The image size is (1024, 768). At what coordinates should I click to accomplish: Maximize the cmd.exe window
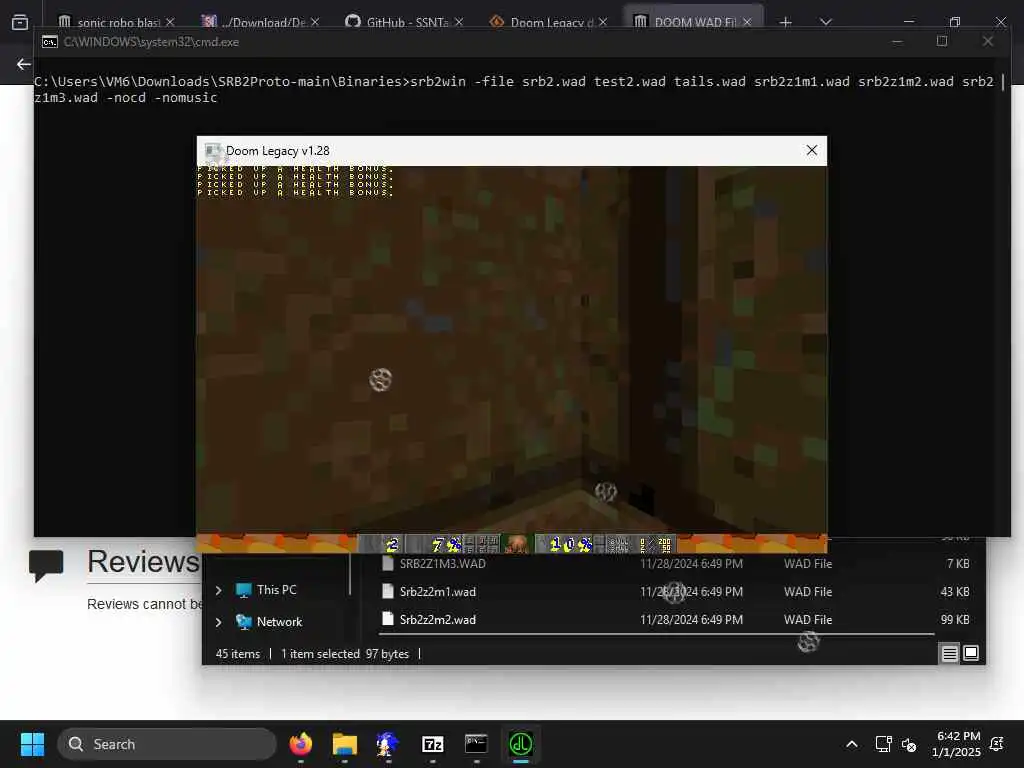[942, 41]
